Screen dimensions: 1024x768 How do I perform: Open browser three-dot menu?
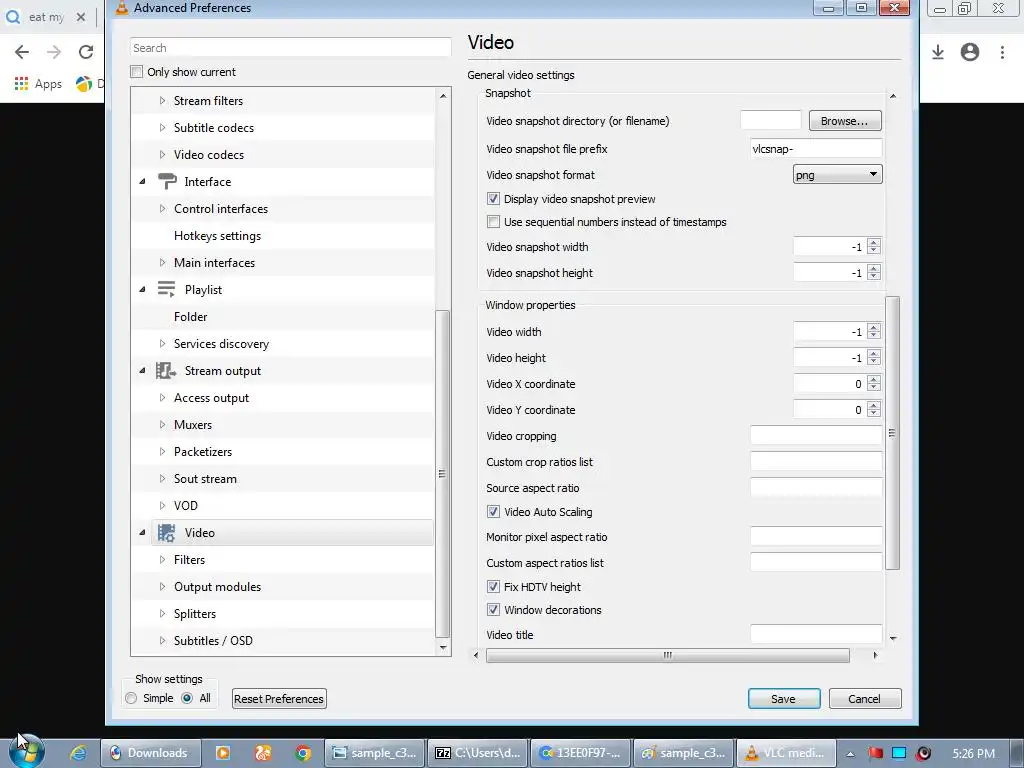pos(1002,52)
